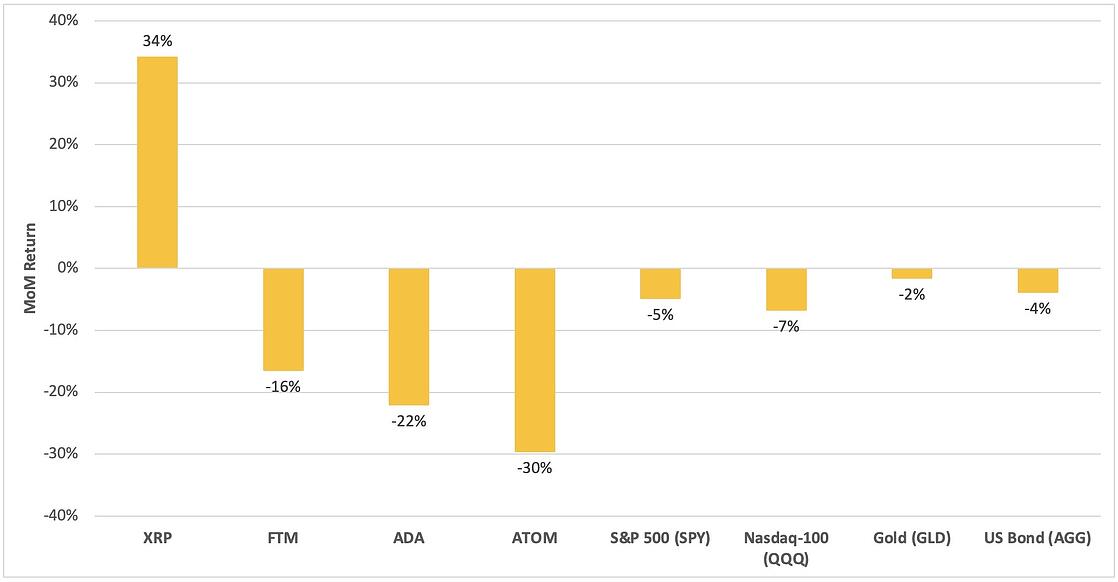Screen dimensions: 1118x582
Task: Click the FTM negative bar
Action: pos(283,320)
